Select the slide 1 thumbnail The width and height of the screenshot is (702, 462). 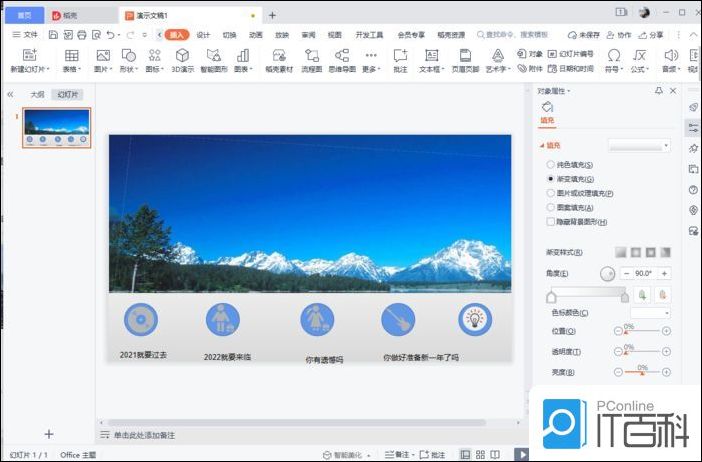pos(56,127)
